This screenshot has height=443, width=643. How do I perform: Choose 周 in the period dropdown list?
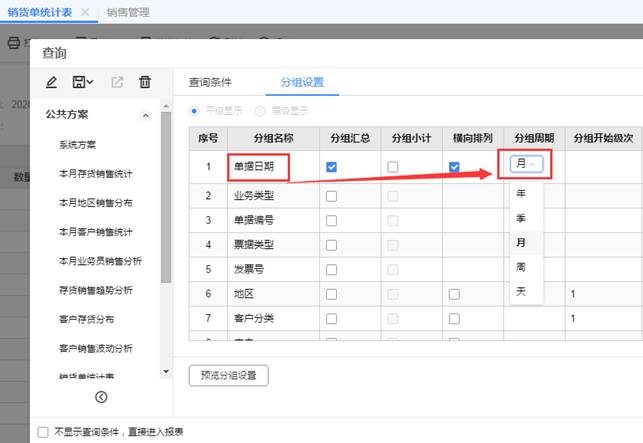[x=521, y=267]
